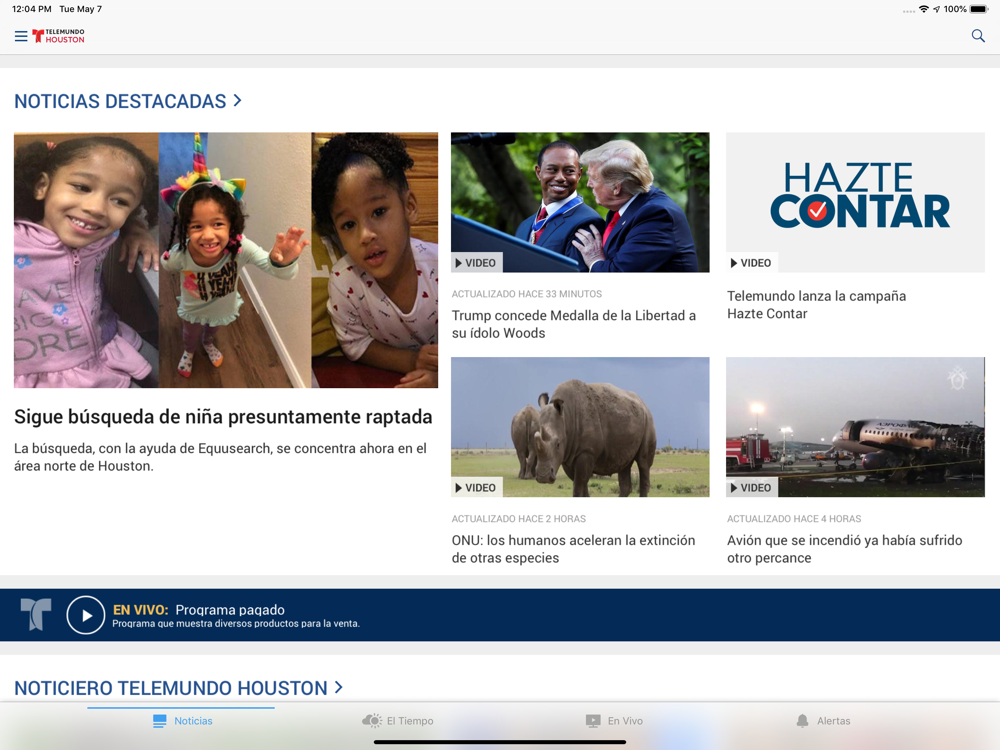Viewport: 1000px width, 750px height.
Task: Expand Noticiero Telemundo Houston chevron
Action: click(x=339, y=687)
